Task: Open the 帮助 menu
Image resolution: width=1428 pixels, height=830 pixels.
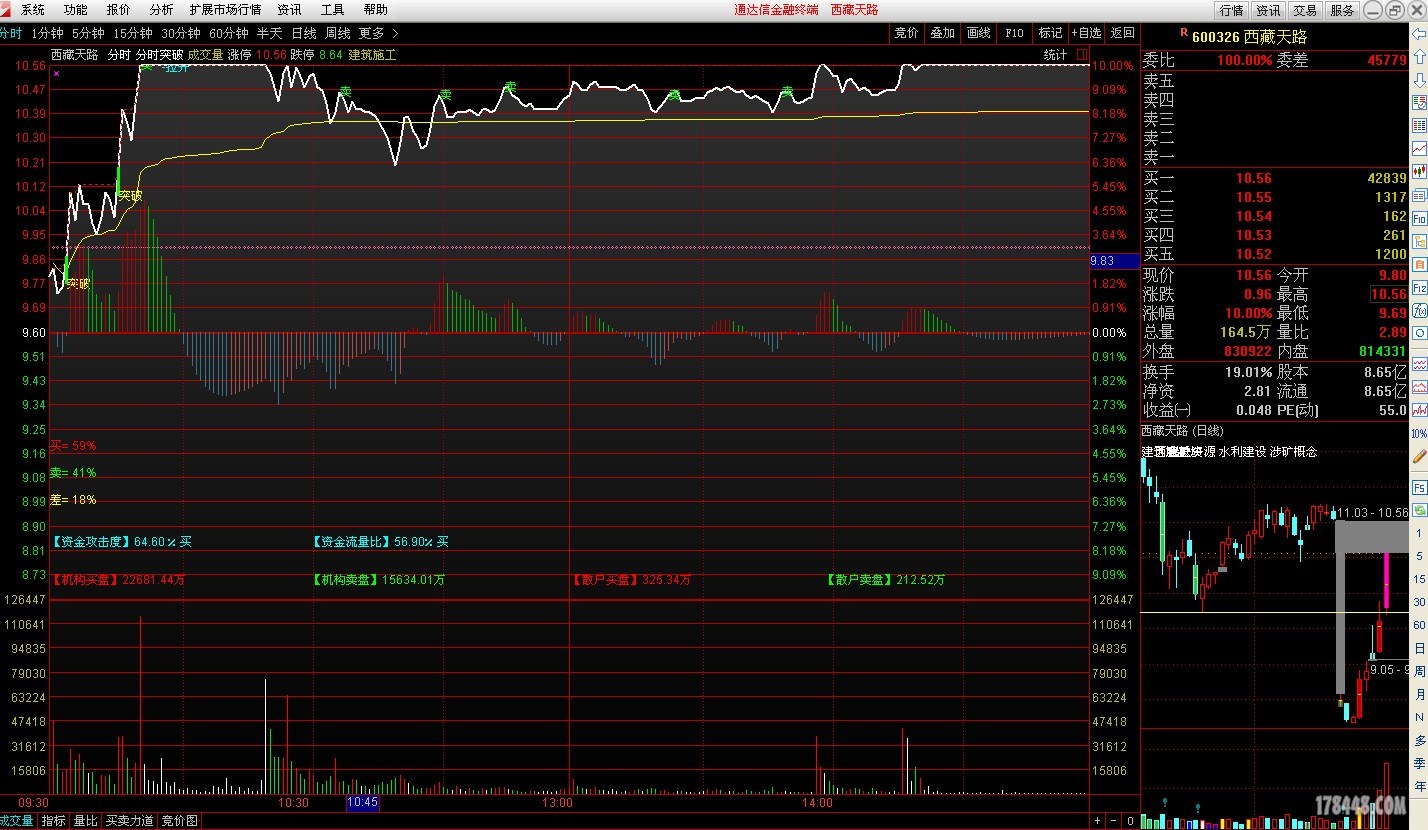Action: (x=375, y=10)
